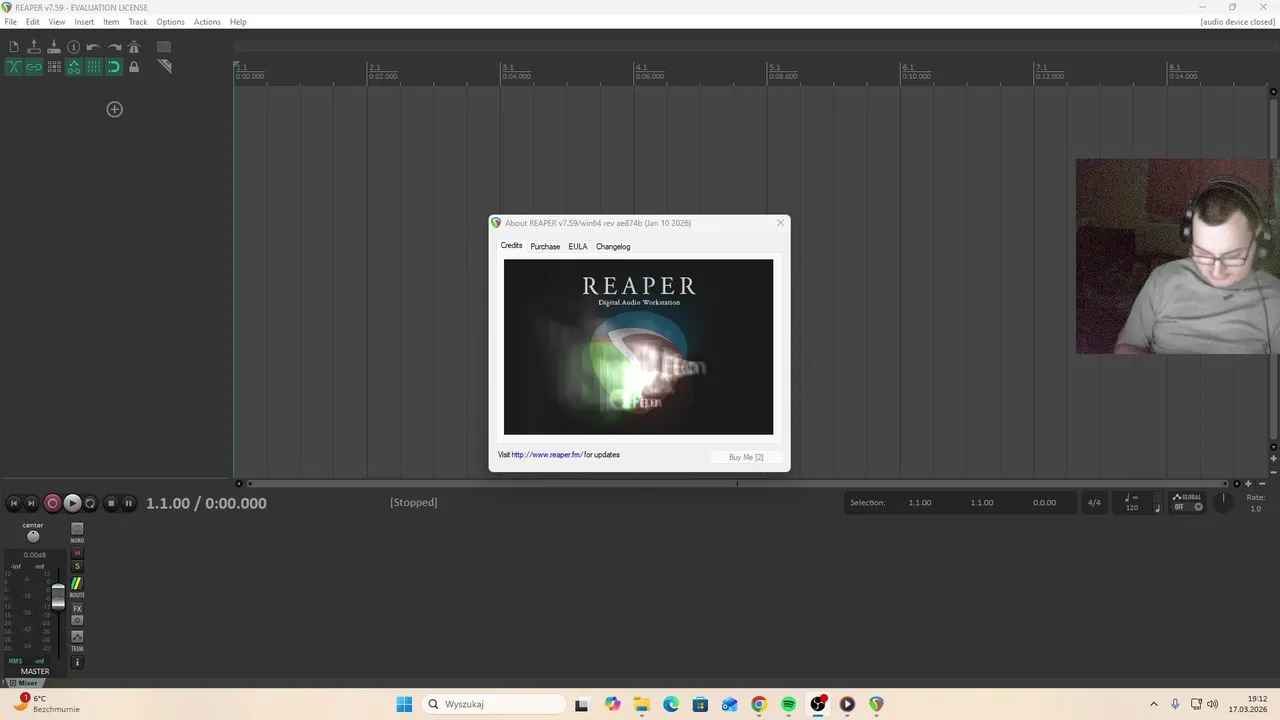The width and height of the screenshot is (1280, 720).
Task: Click the timeline ruler at marker 5.1
Action: click(x=773, y=68)
